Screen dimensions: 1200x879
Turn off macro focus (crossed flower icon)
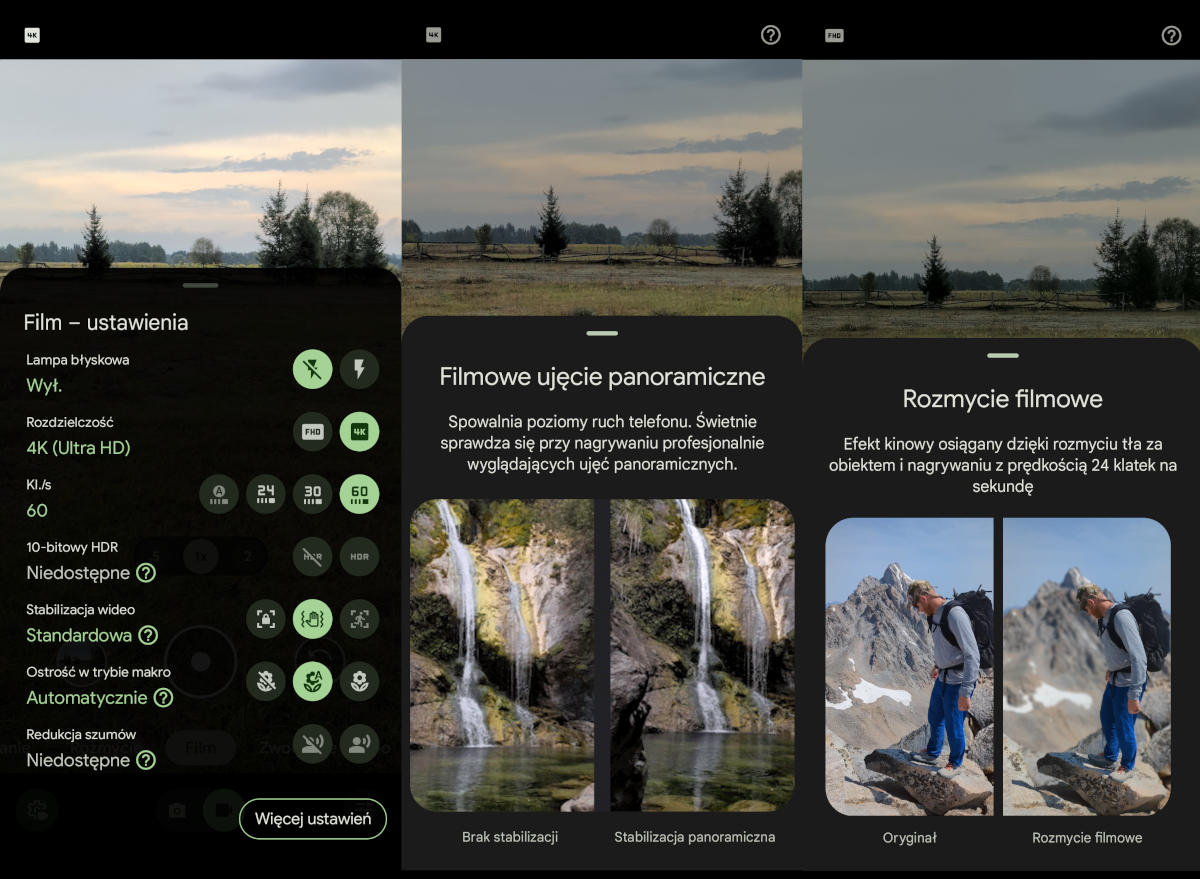266,681
